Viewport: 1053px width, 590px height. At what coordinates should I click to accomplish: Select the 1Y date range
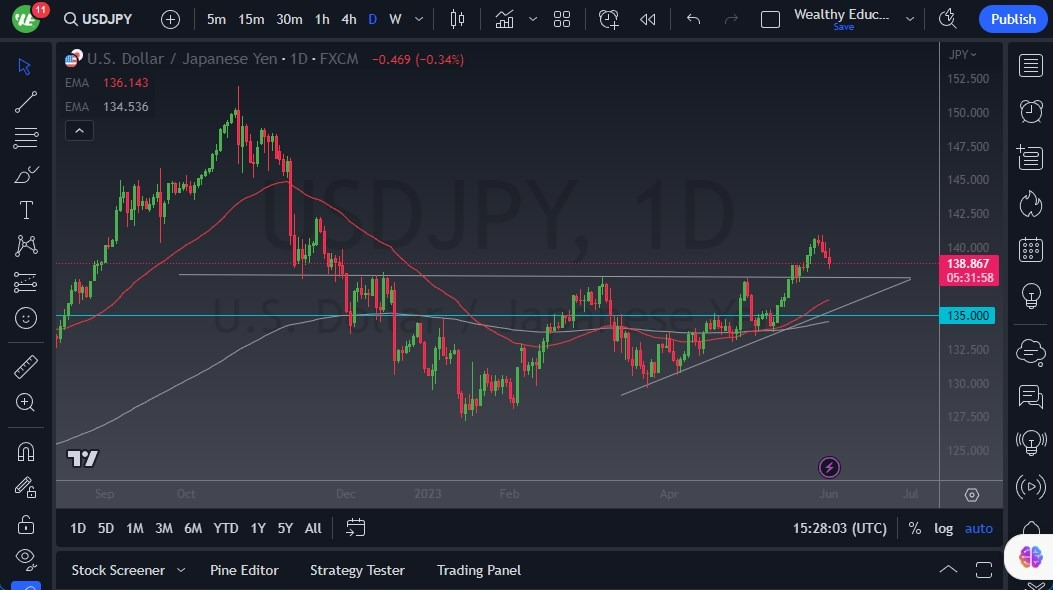[257, 528]
